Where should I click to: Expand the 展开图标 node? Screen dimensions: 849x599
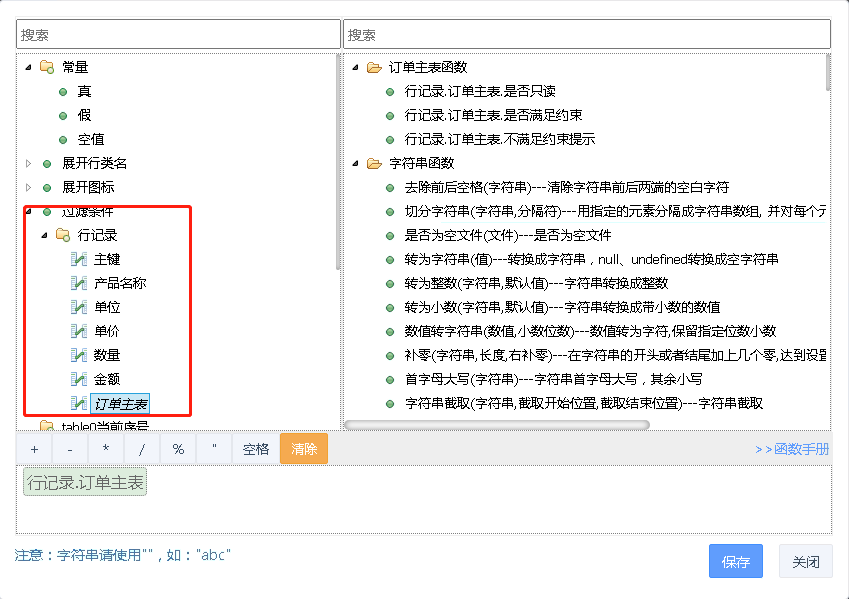(28, 187)
